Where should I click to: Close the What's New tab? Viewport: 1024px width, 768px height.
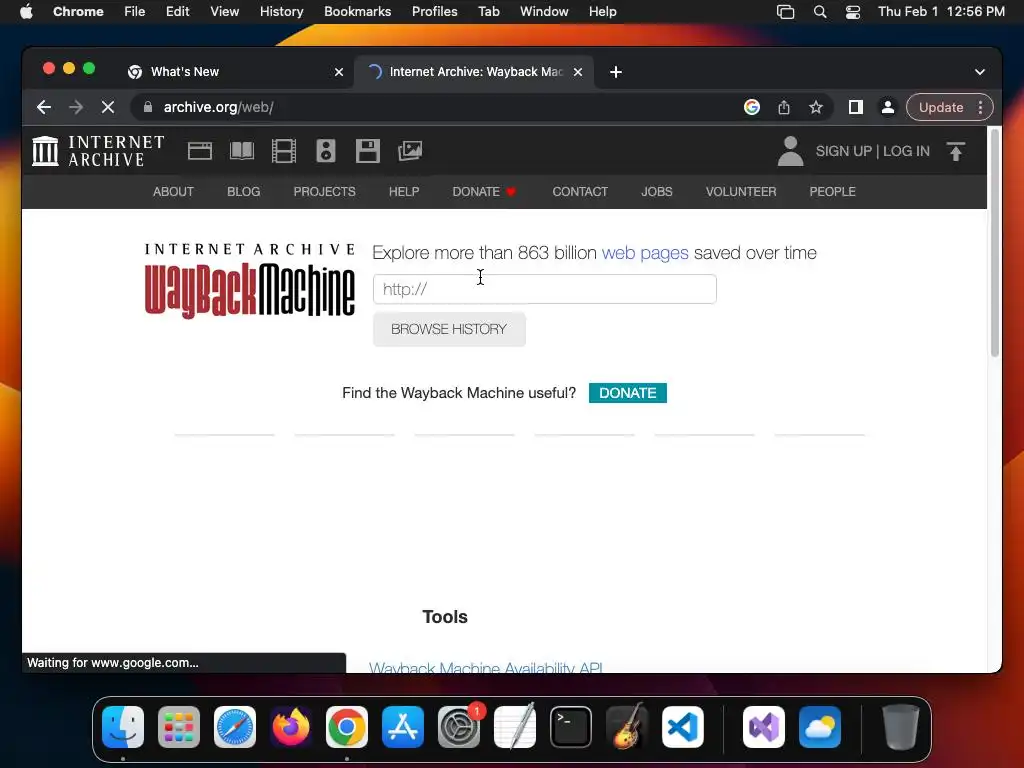[x=339, y=72]
